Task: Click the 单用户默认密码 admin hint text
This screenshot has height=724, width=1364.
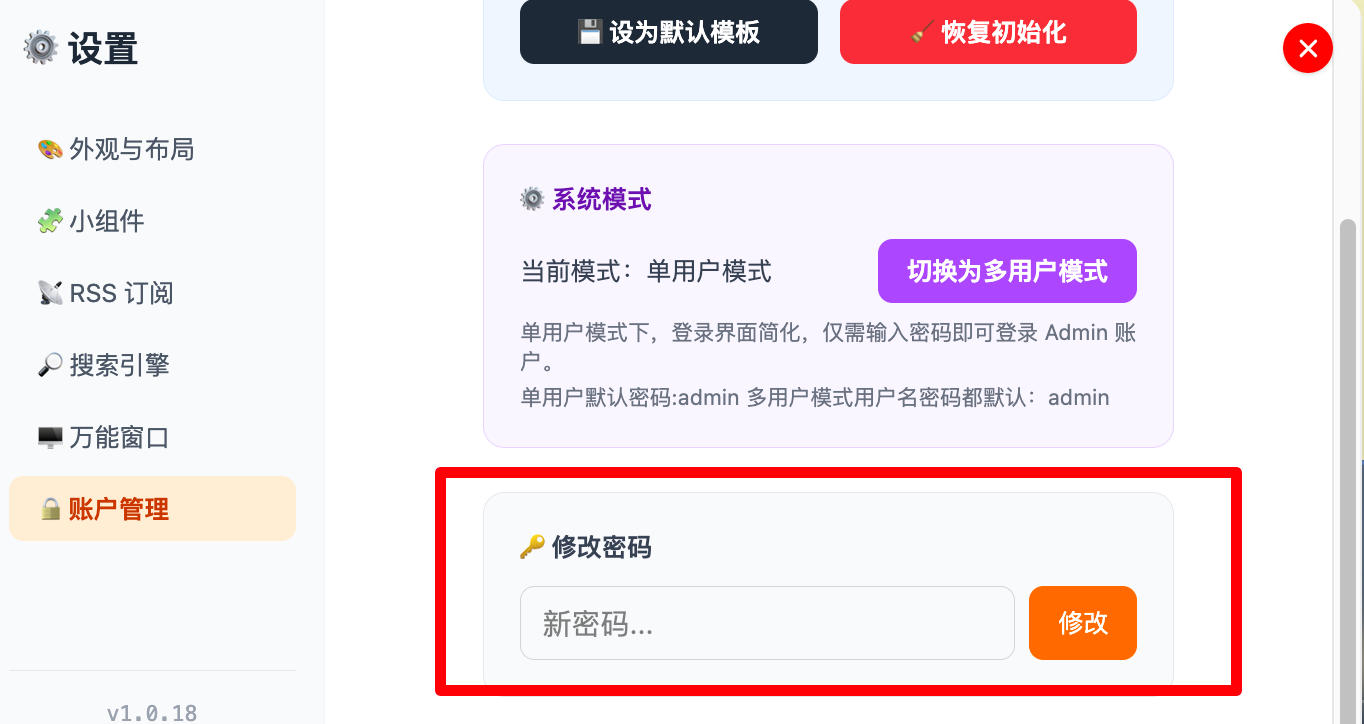Action: [x=815, y=397]
